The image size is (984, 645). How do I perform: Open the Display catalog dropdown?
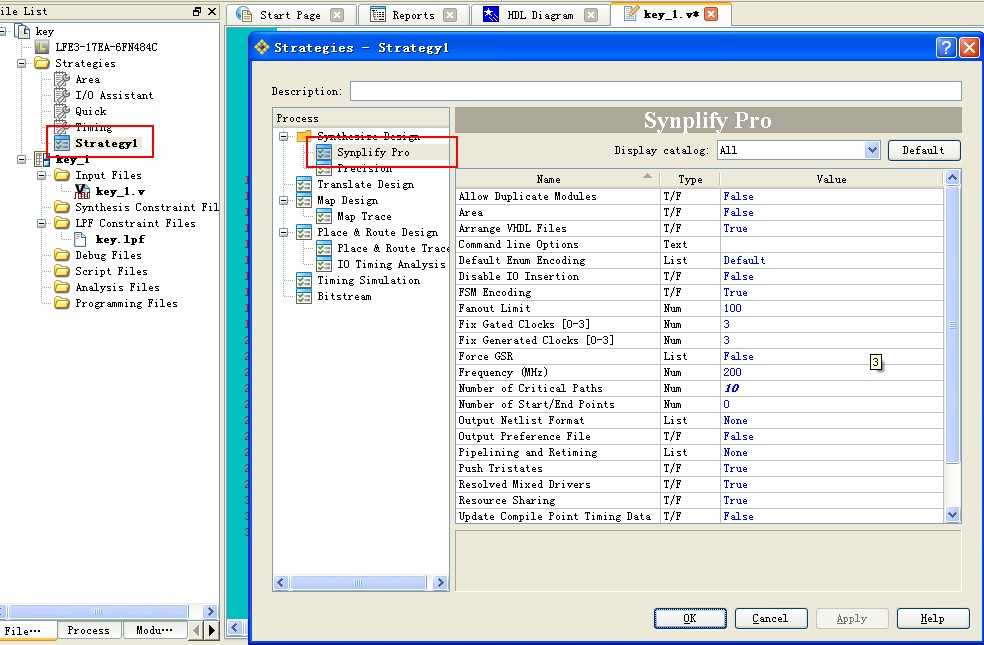872,151
